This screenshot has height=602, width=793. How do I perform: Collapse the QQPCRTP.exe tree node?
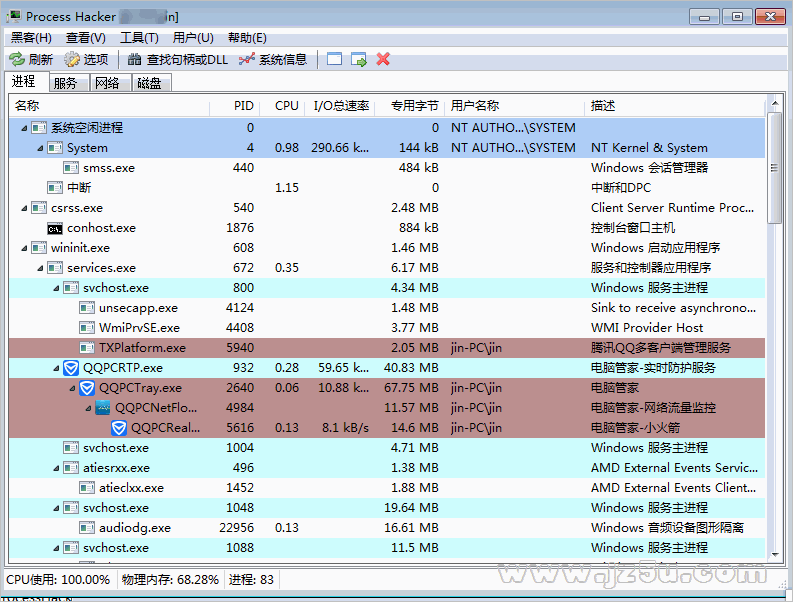point(56,368)
